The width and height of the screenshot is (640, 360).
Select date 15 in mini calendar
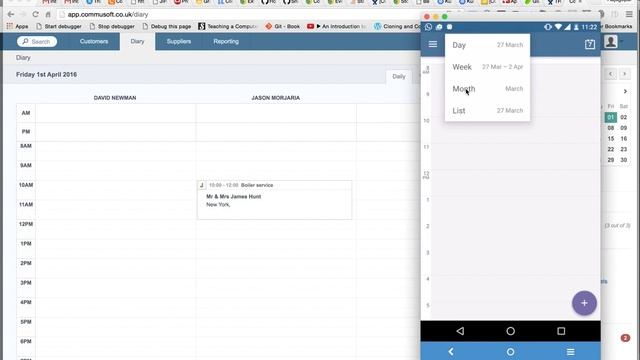611,139
